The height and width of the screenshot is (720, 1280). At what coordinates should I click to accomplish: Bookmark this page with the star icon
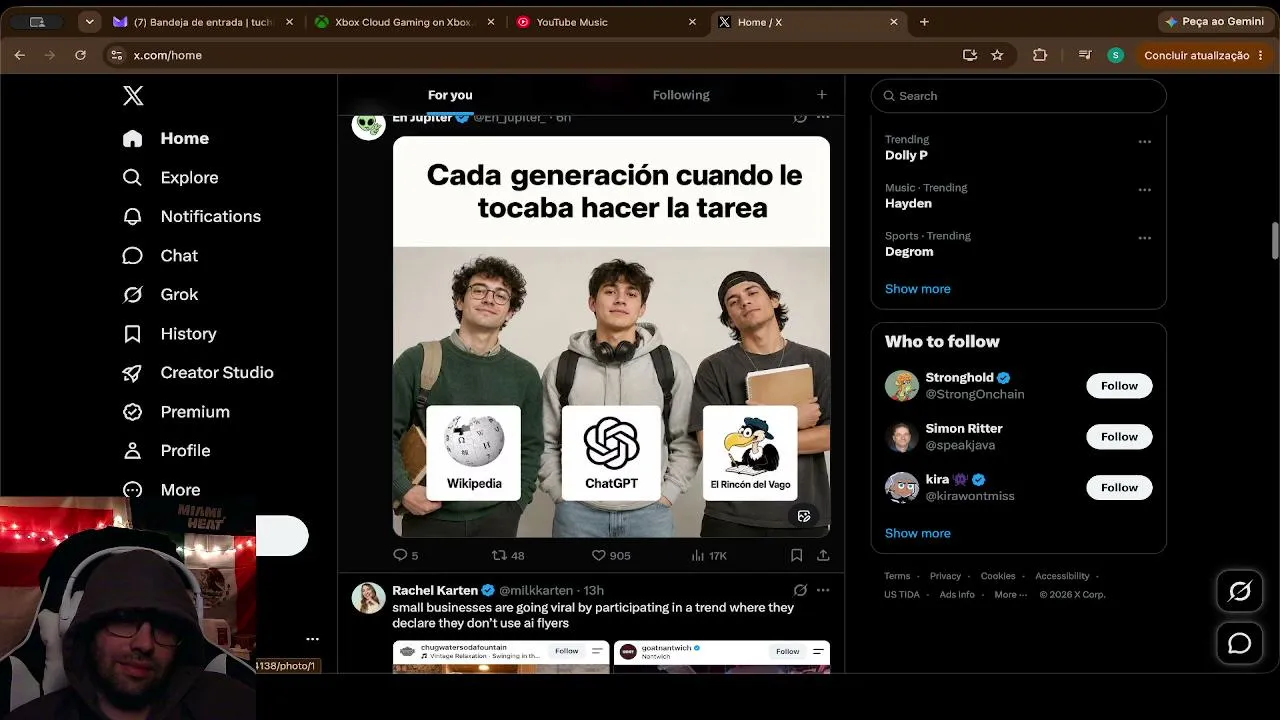coord(997,55)
